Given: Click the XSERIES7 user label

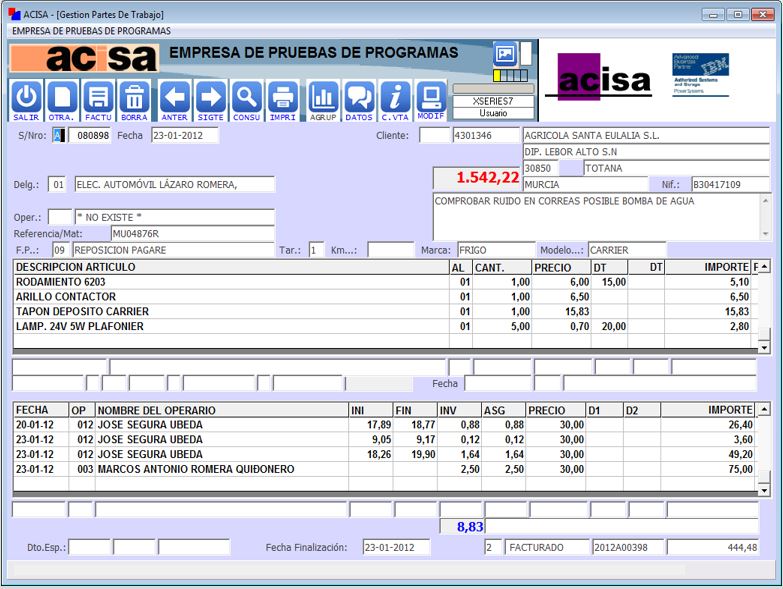Looking at the screenshot, I should click(x=493, y=101).
